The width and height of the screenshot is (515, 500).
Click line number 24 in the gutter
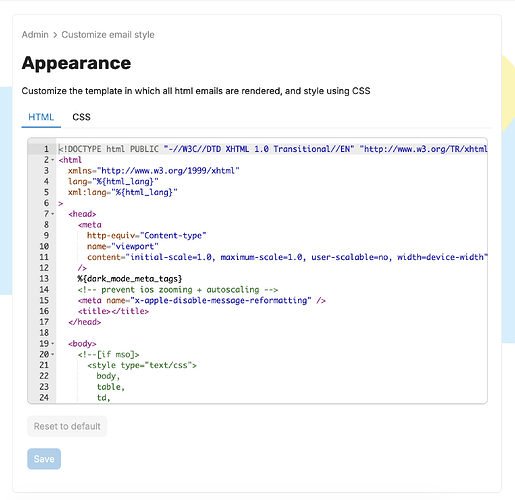44,397
